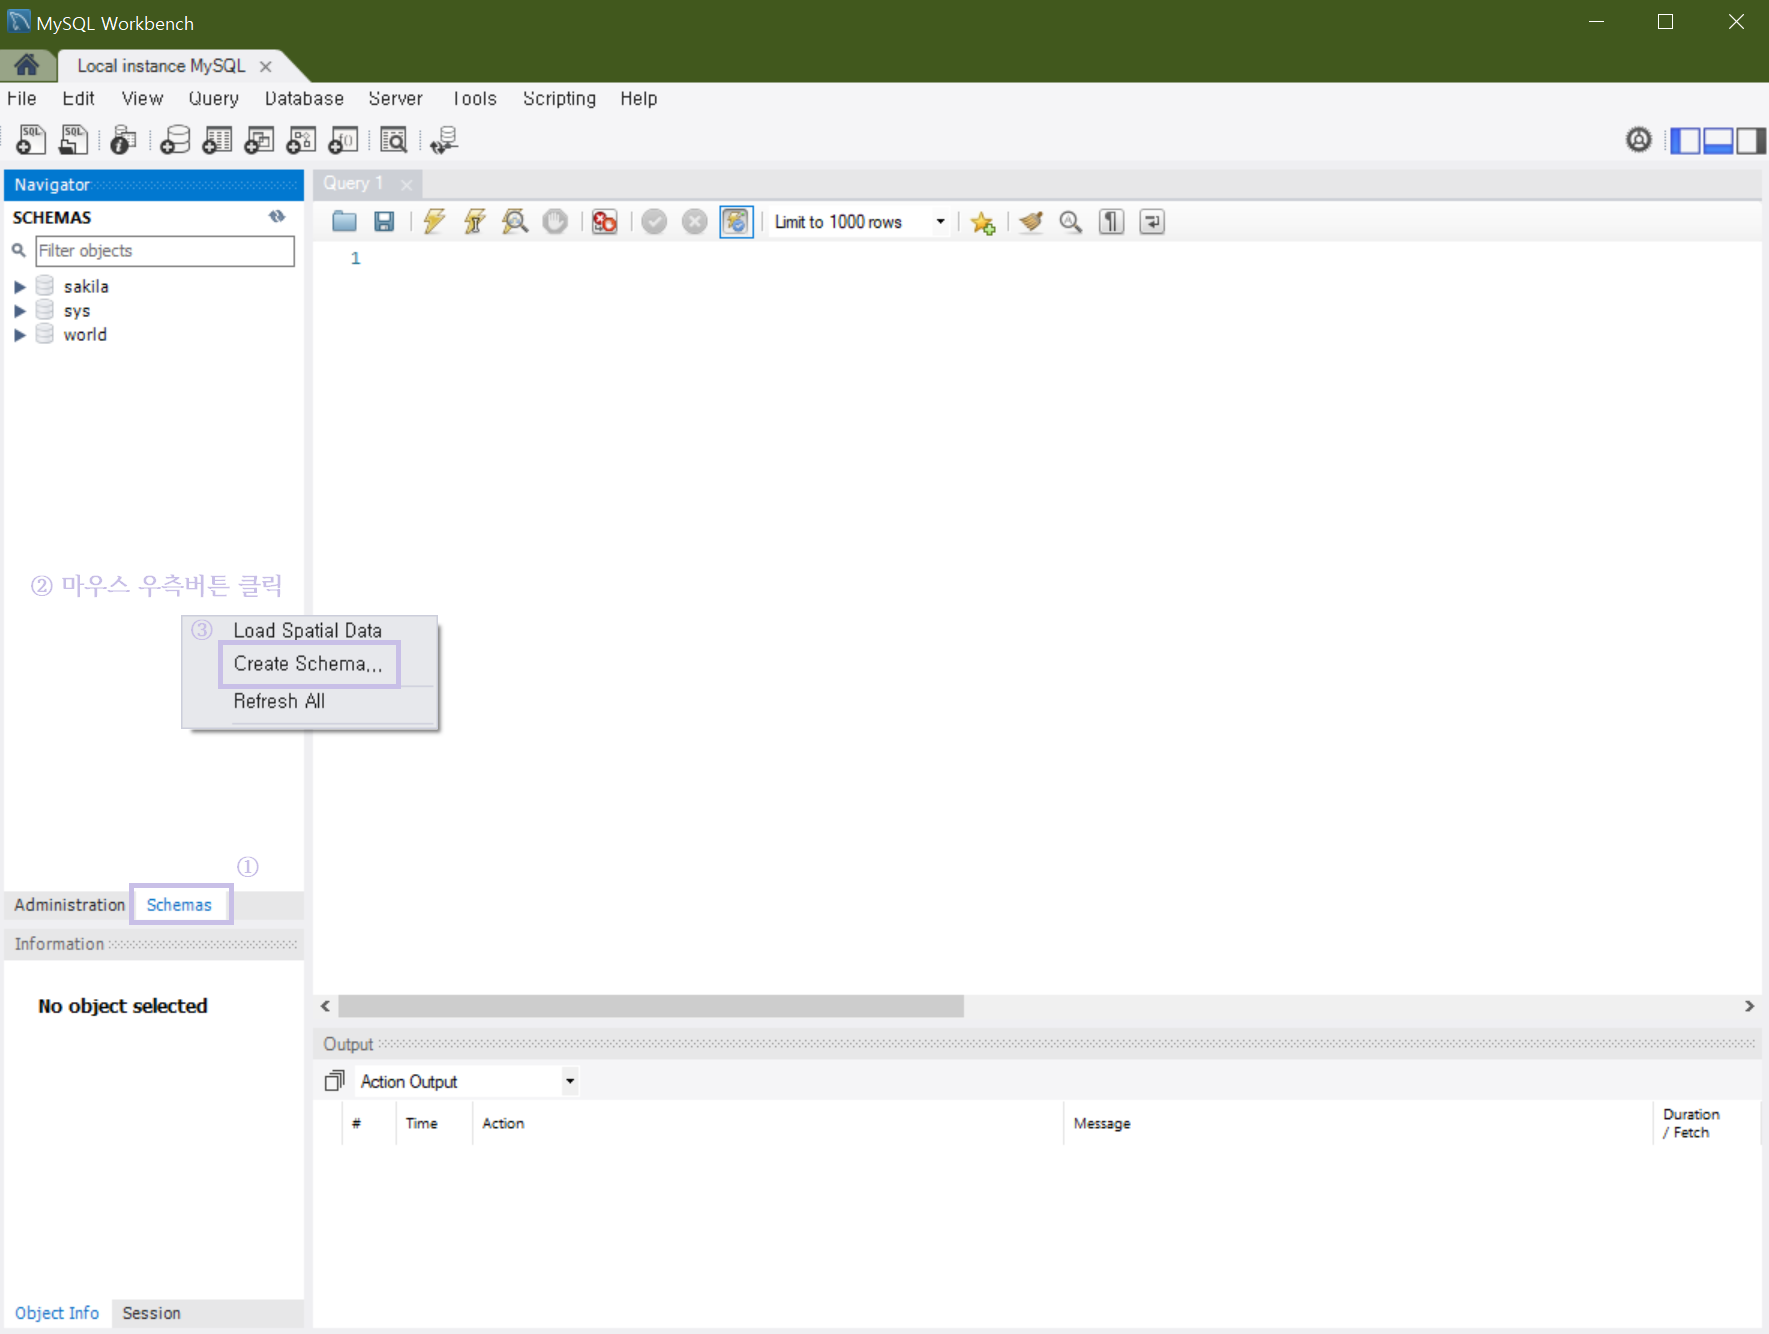Viewport: 1769px width, 1334px height.
Task: Execute the query with lightning icon
Action: [x=434, y=222]
